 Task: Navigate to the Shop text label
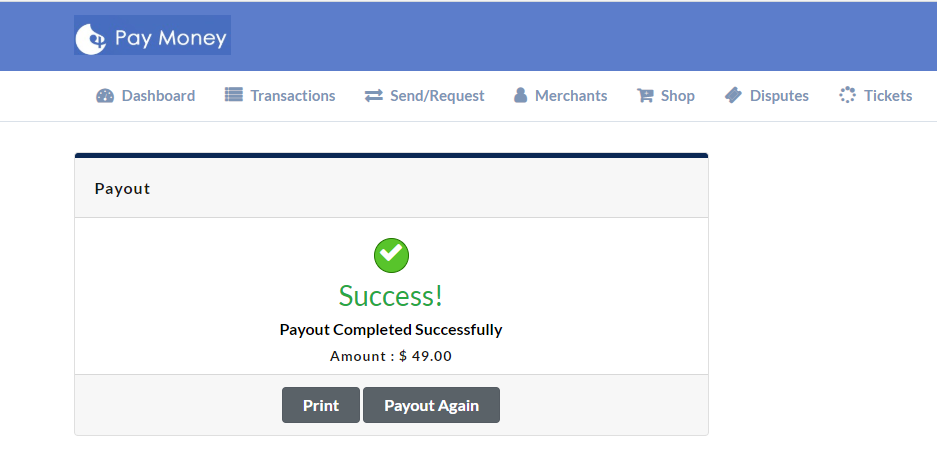point(678,96)
